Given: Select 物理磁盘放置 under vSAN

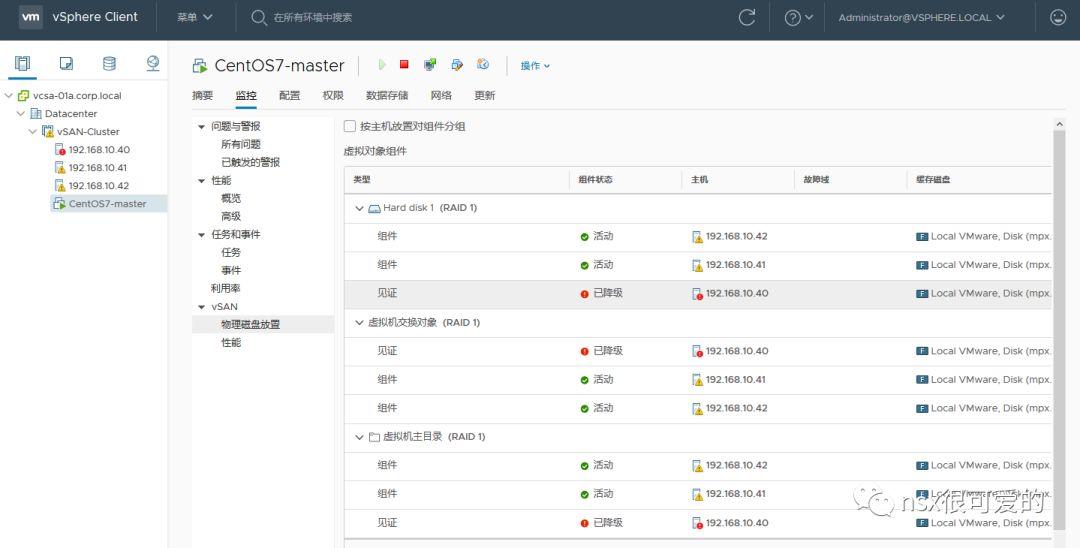Looking at the screenshot, I should [251, 324].
